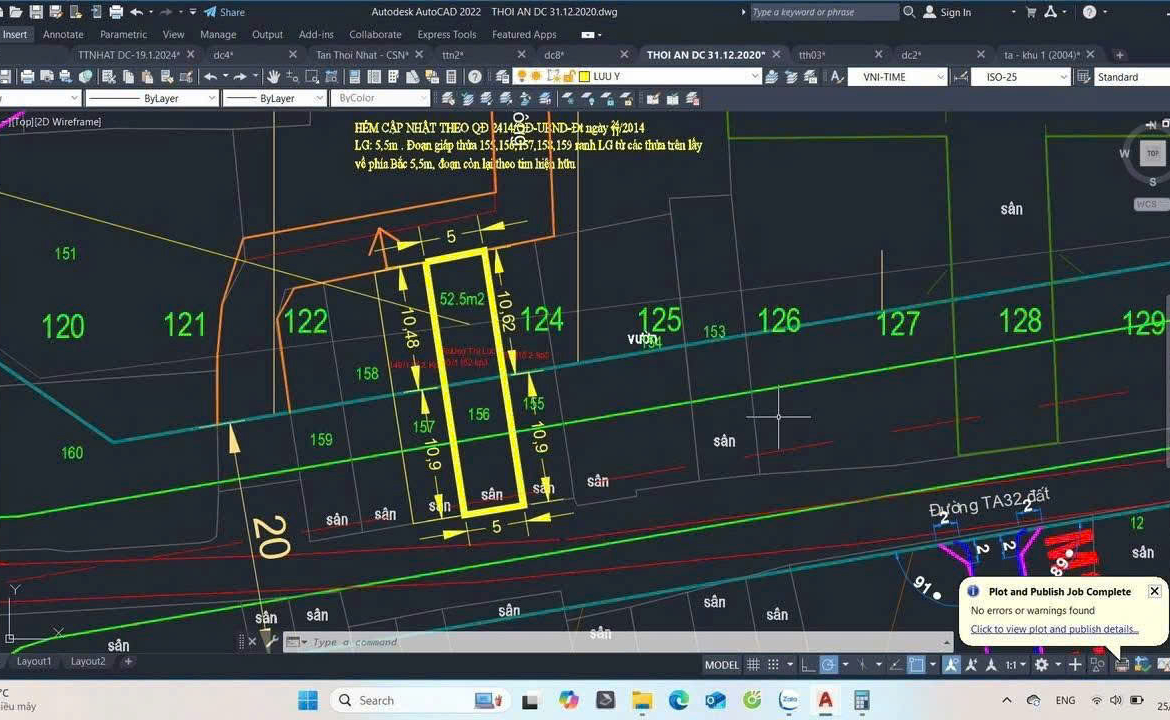
Task: Click the Share button in title bar
Action: click(225, 12)
